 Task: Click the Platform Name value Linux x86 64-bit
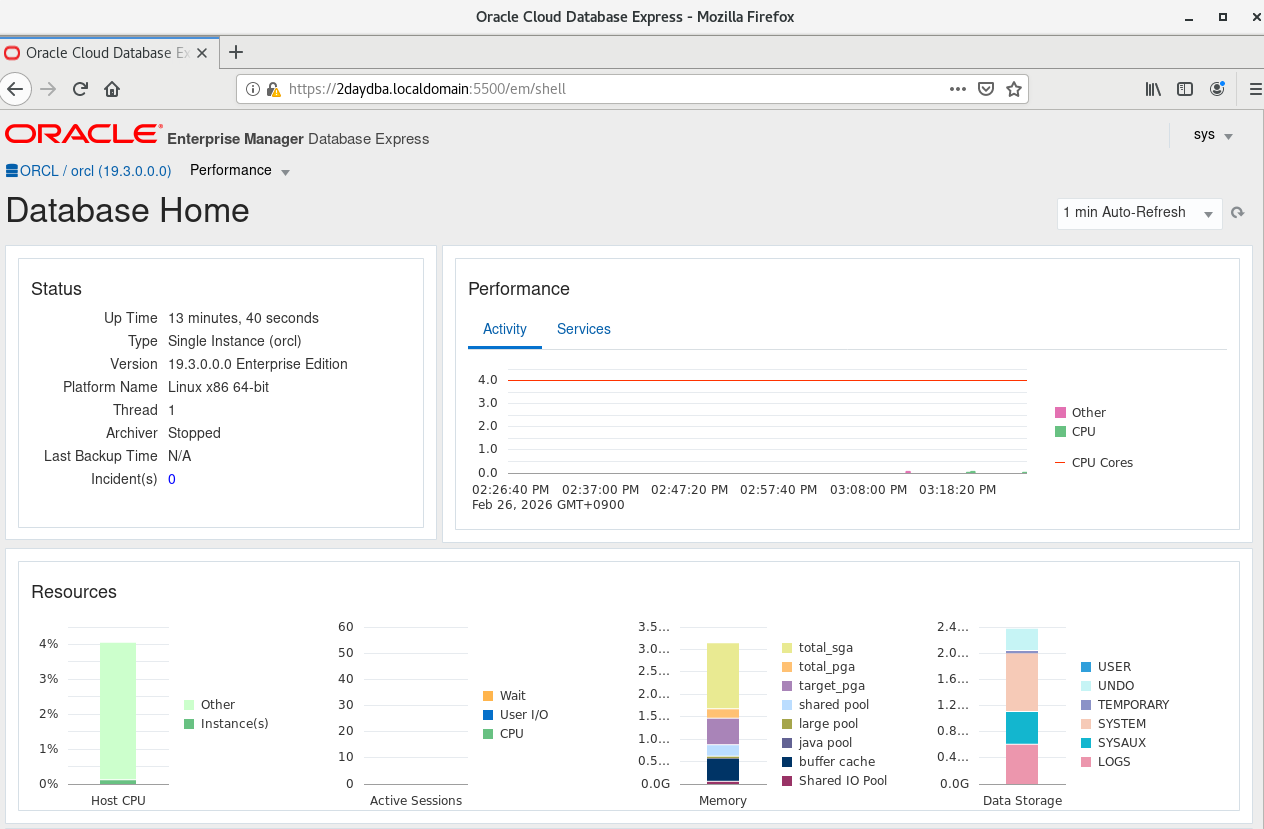[x=218, y=387]
